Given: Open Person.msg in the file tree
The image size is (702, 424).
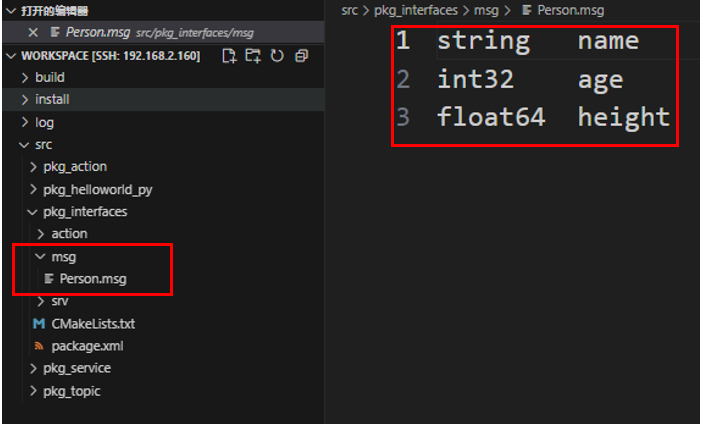Looking at the screenshot, I should coord(92,279).
